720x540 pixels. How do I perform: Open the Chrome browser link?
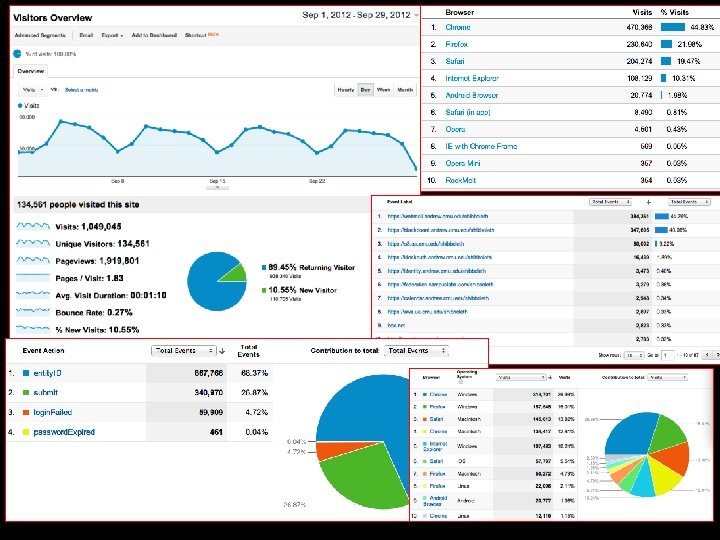(x=458, y=27)
